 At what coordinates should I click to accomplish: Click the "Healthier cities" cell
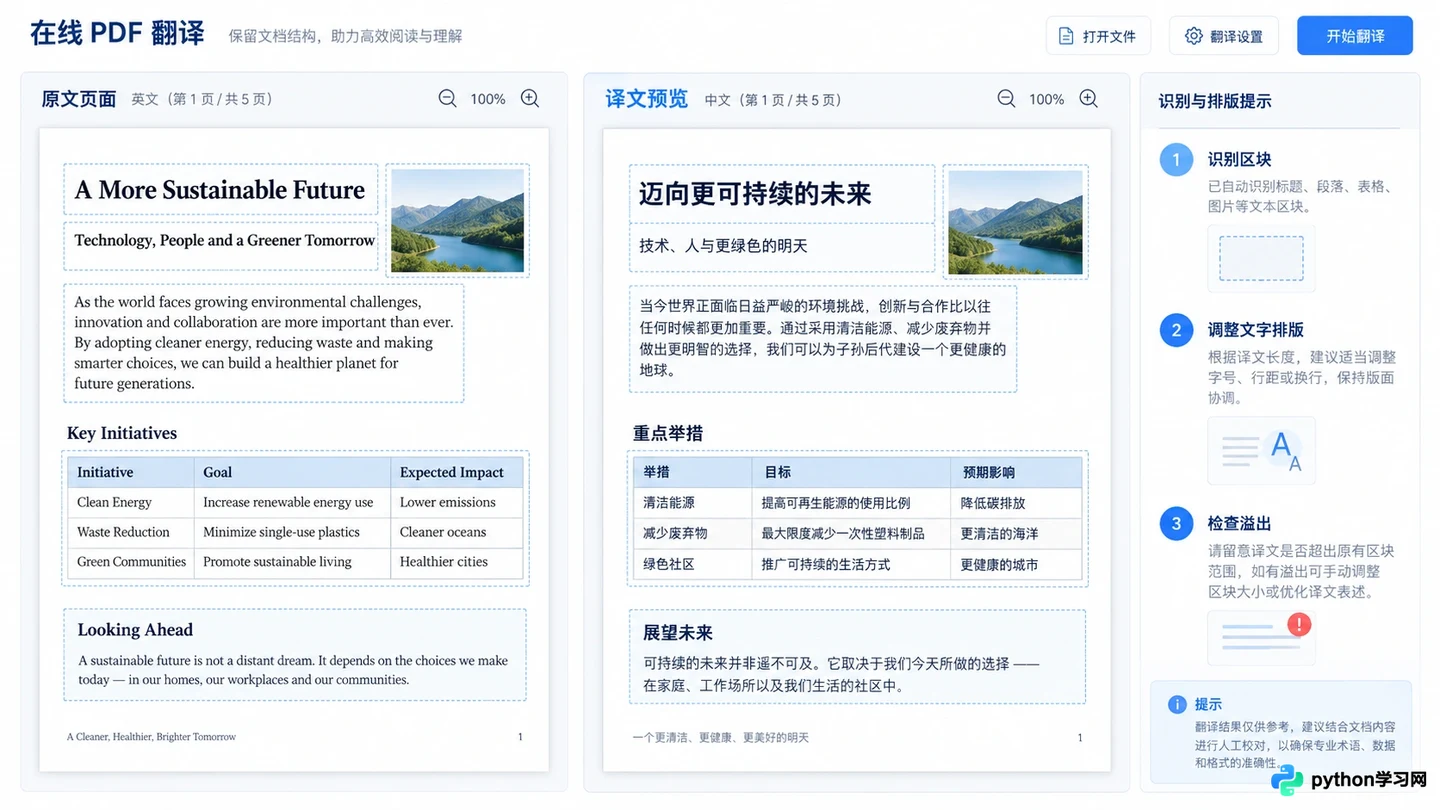457,562
